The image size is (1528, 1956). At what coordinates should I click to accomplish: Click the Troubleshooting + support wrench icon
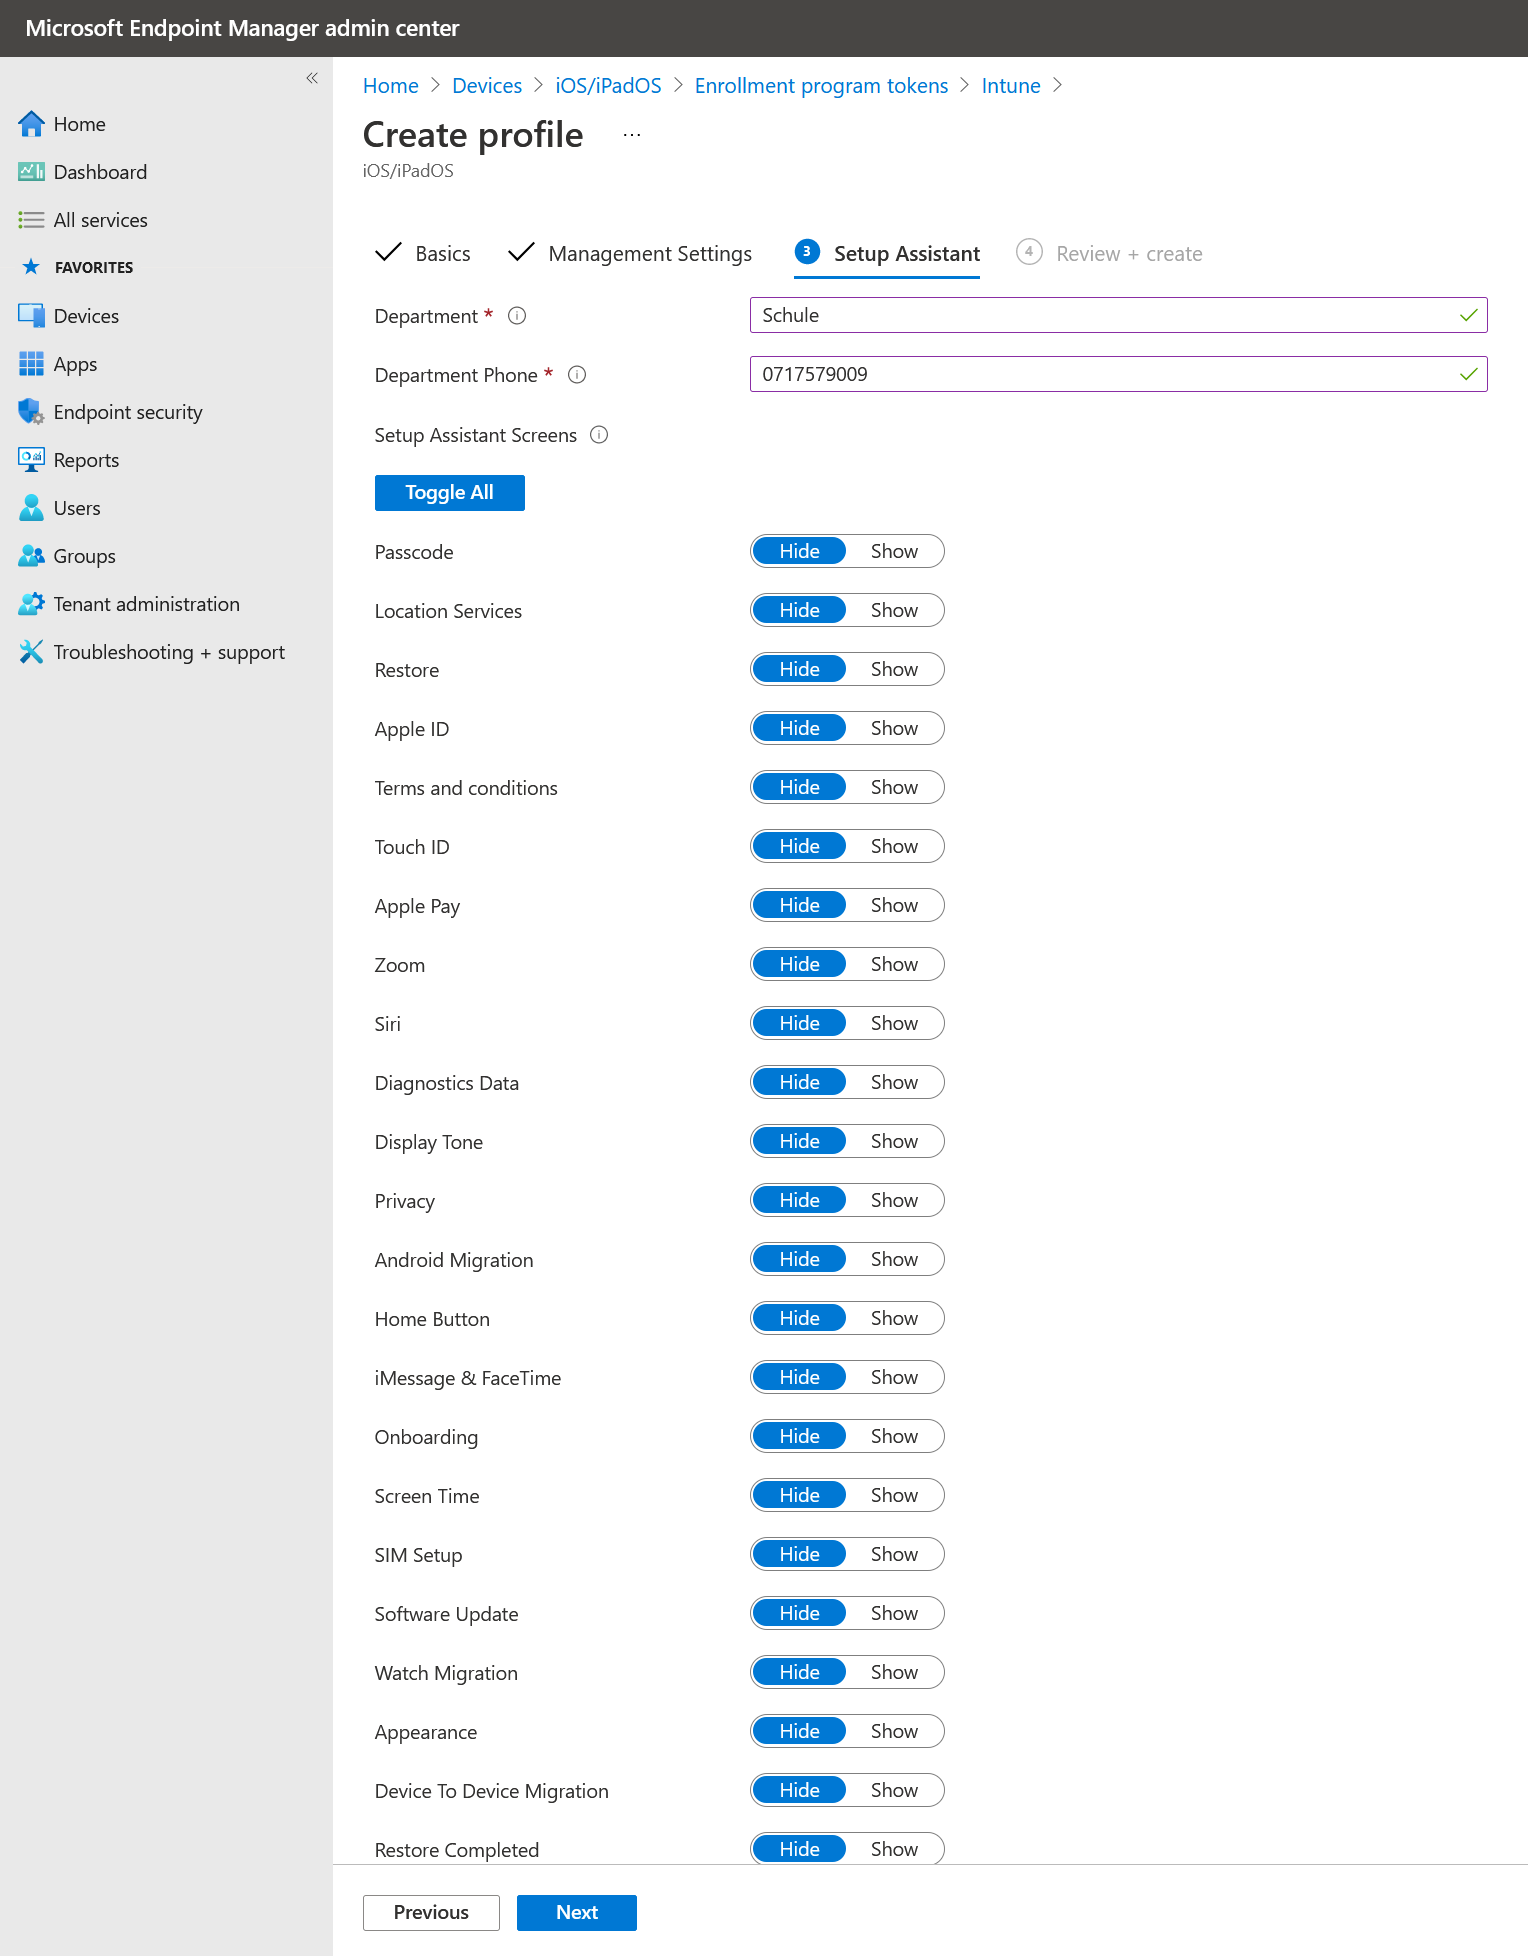[31, 652]
